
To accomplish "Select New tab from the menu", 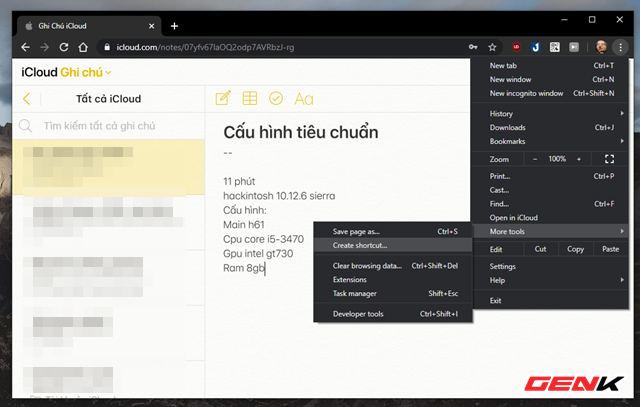I will (549, 65).
